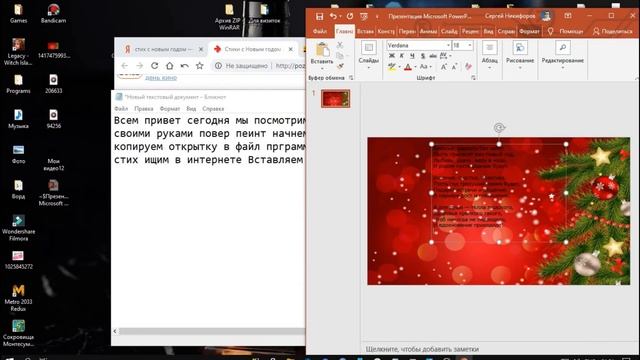The image size is (640, 360).
Task: Click the Вставить paste icon
Action: coord(322,50)
